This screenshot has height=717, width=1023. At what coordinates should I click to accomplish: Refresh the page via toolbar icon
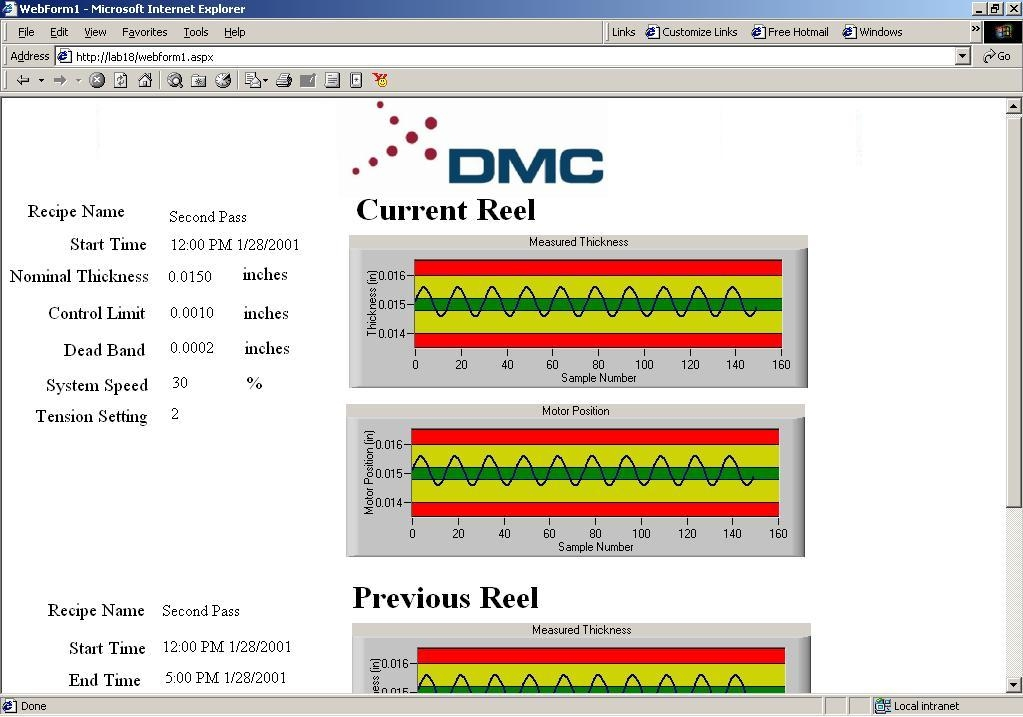121,80
